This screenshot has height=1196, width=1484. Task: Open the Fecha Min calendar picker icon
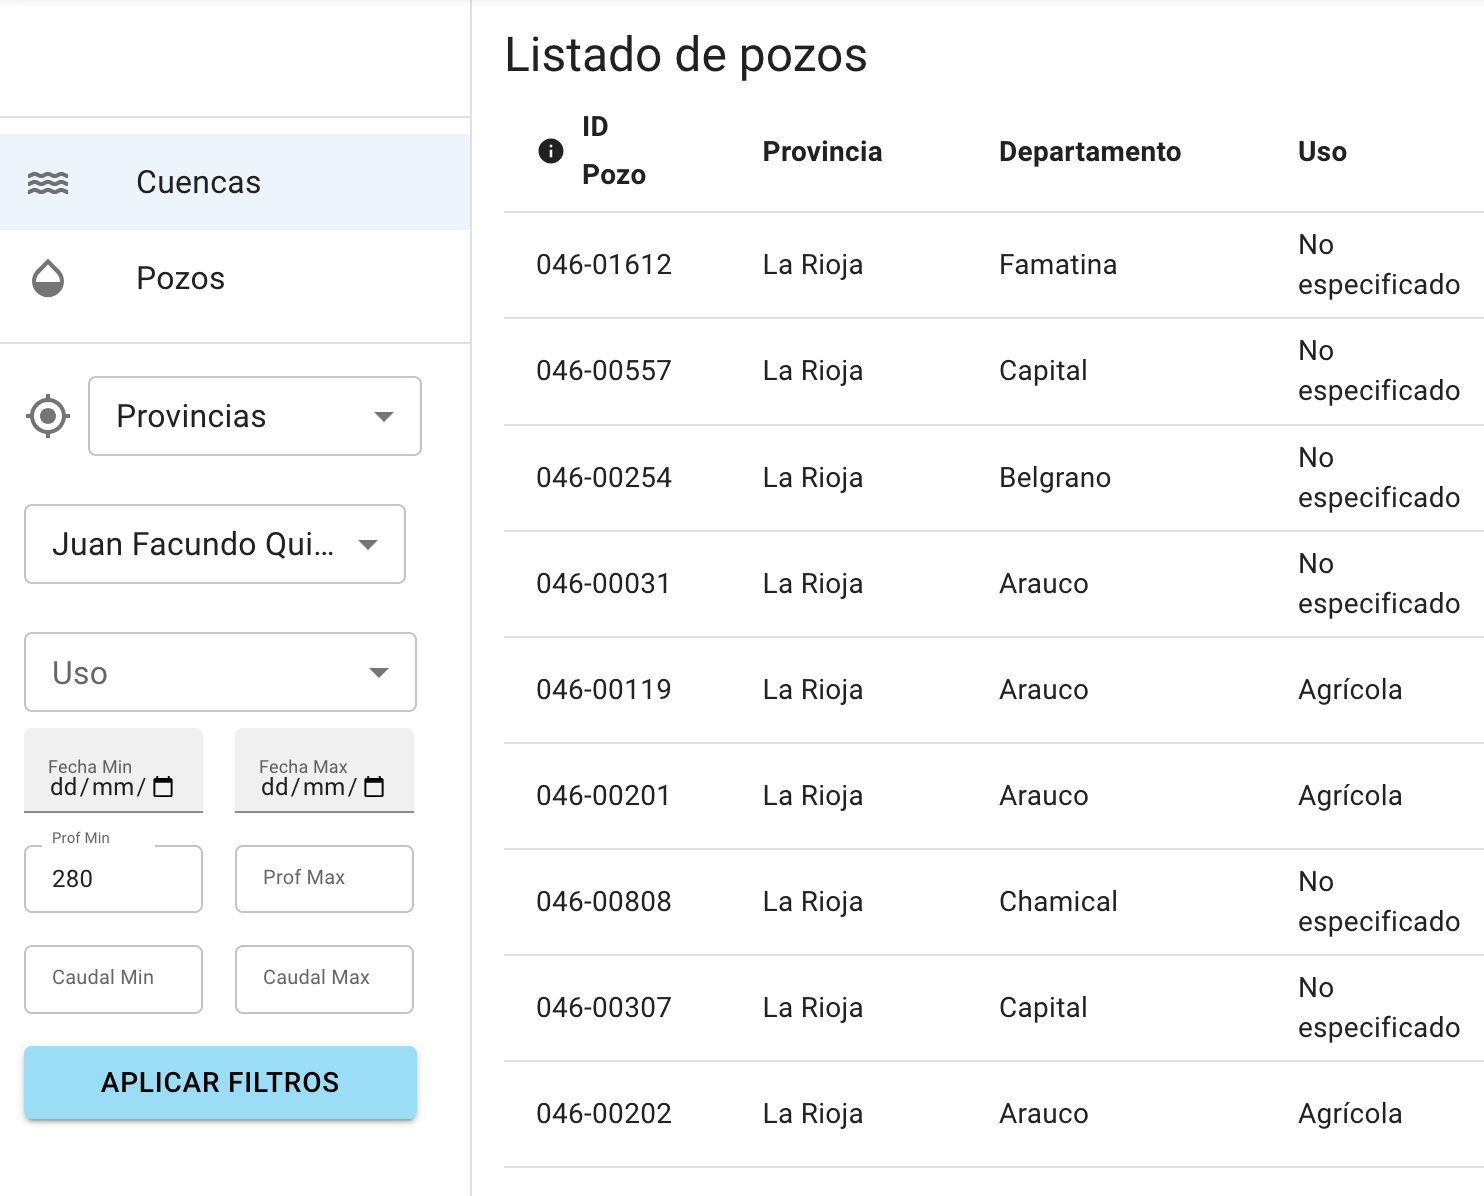pos(164,787)
